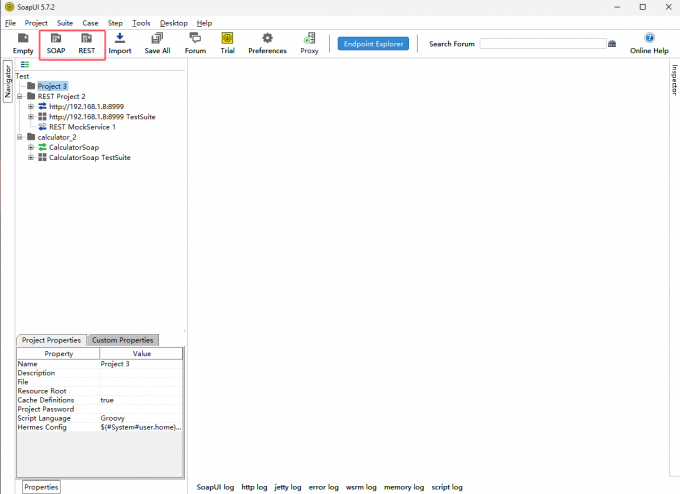
Task: Click the Hermes Config value cell
Action: tap(141, 427)
